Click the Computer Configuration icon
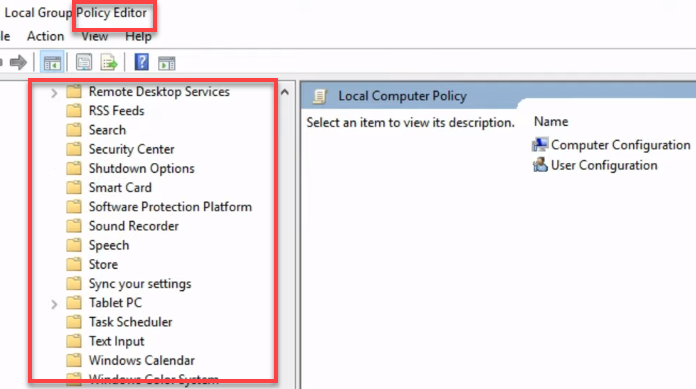The height and width of the screenshot is (389, 696). tap(540, 145)
